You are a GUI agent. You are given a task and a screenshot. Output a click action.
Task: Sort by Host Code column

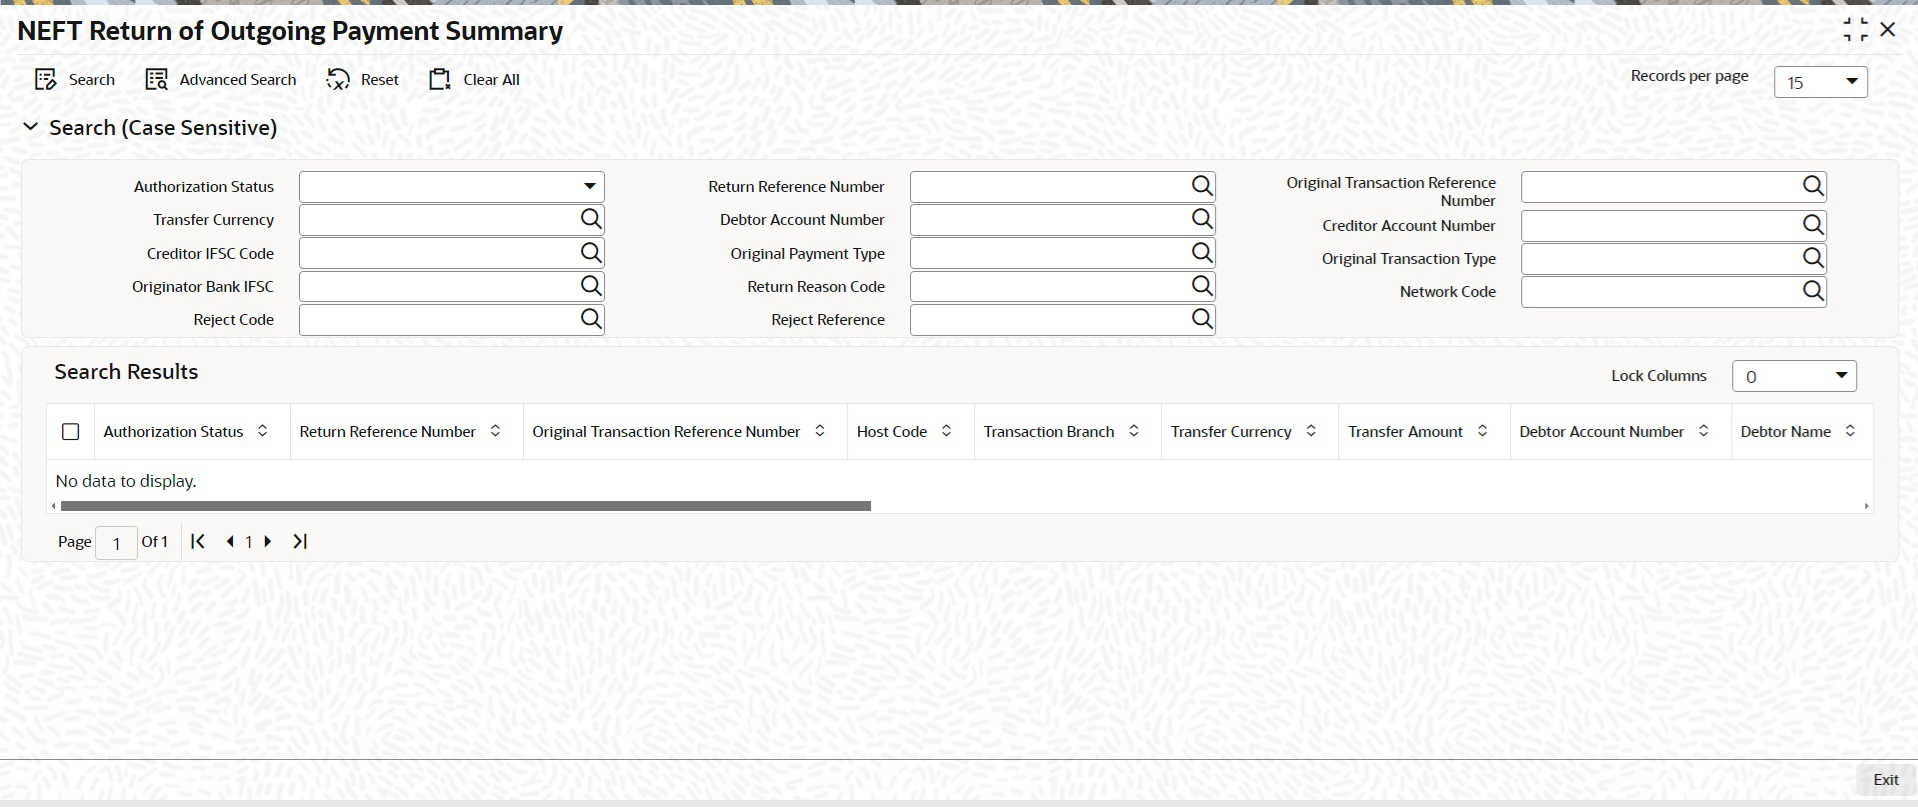tap(946, 431)
